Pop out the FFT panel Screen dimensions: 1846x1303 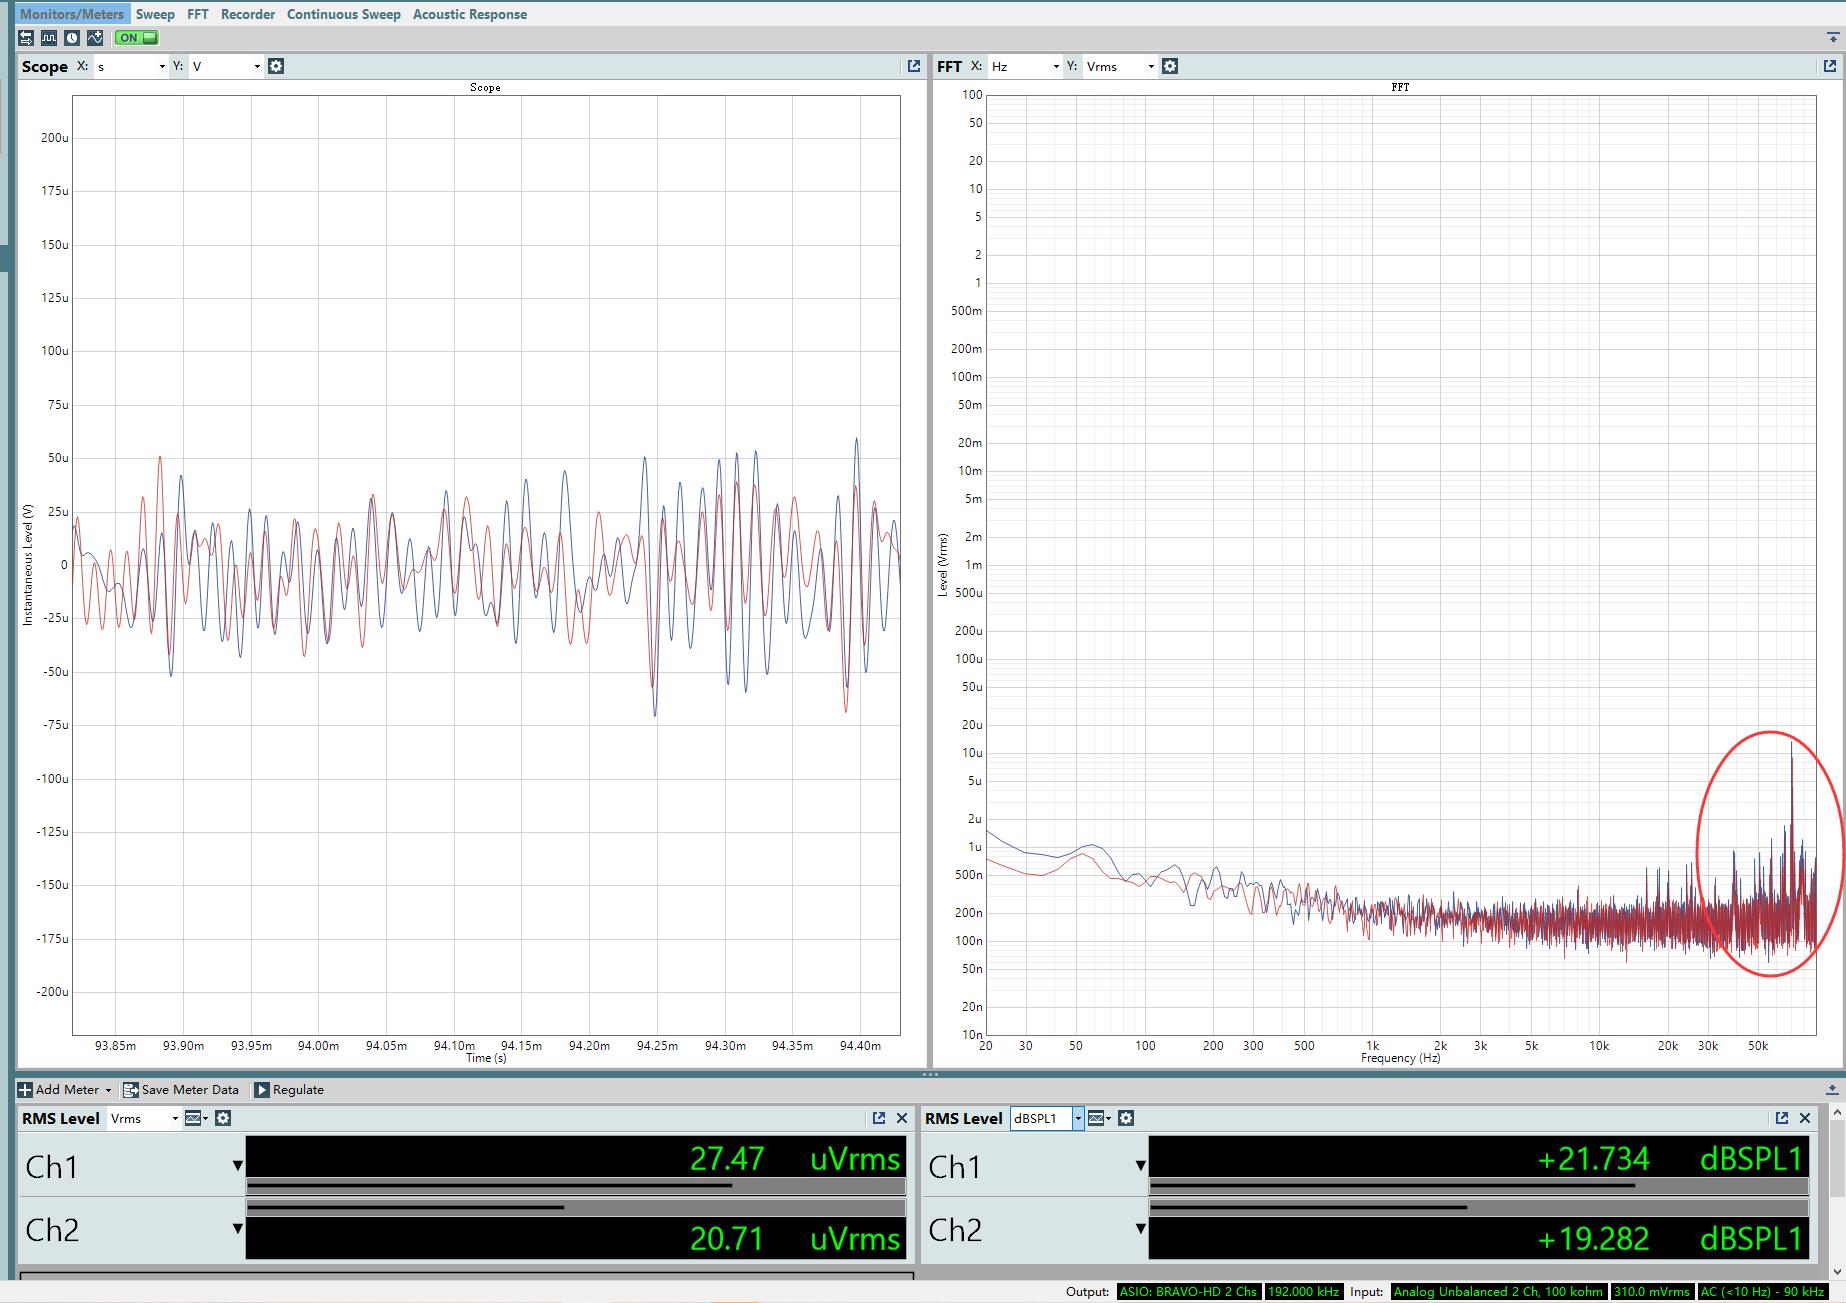pyautogui.click(x=1829, y=66)
